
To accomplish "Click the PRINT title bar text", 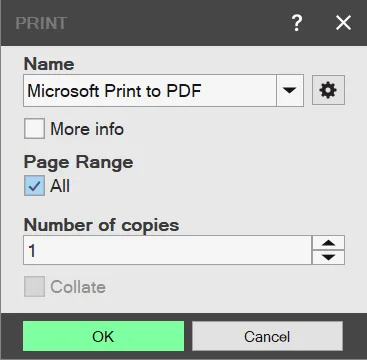I will click(x=41, y=23).
